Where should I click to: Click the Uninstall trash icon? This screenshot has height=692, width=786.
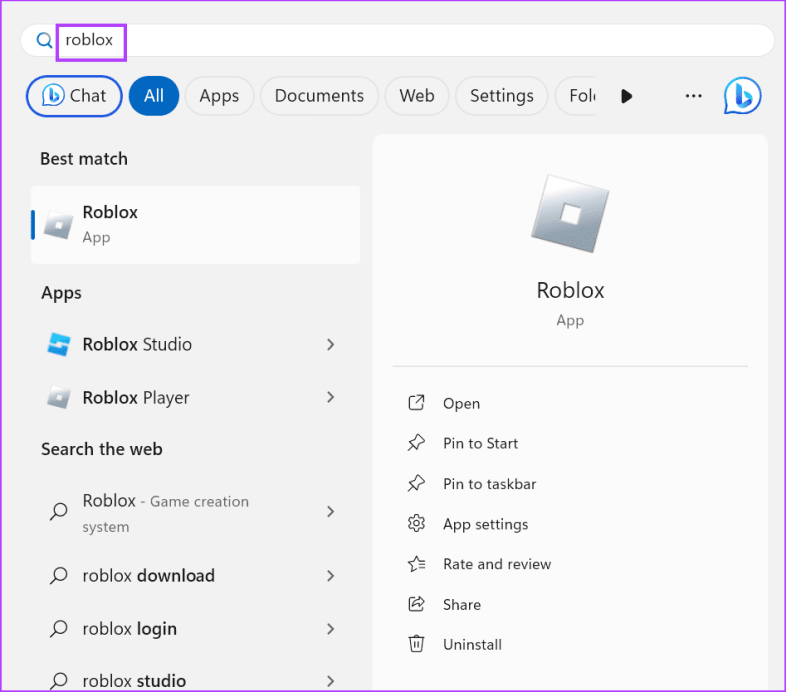[x=417, y=645]
